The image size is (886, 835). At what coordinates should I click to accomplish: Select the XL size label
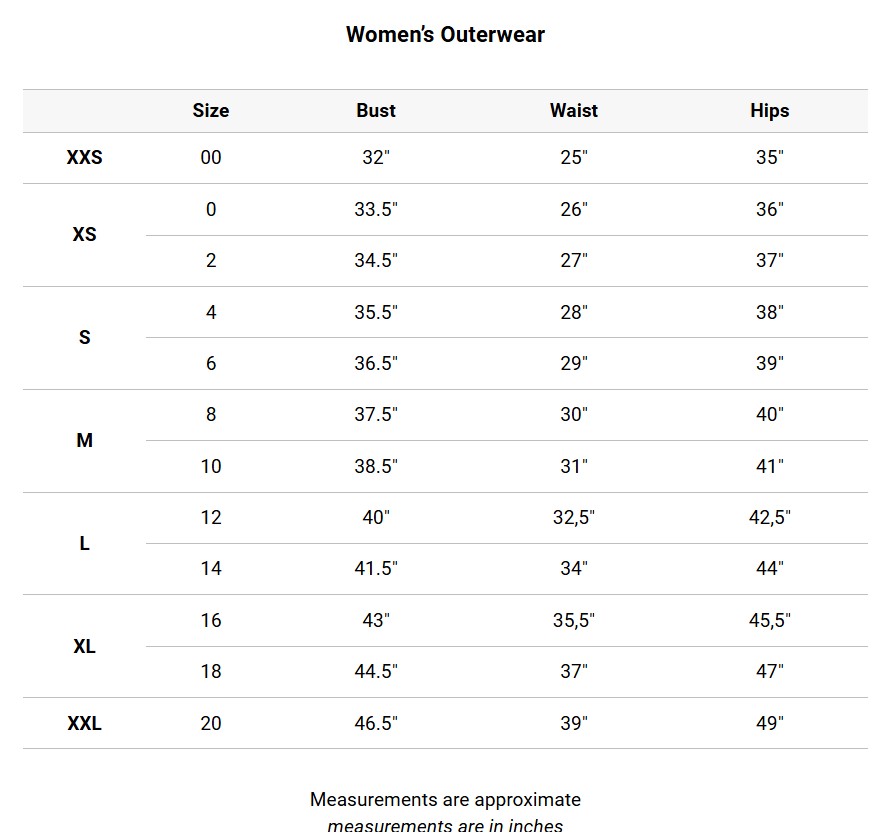84,647
